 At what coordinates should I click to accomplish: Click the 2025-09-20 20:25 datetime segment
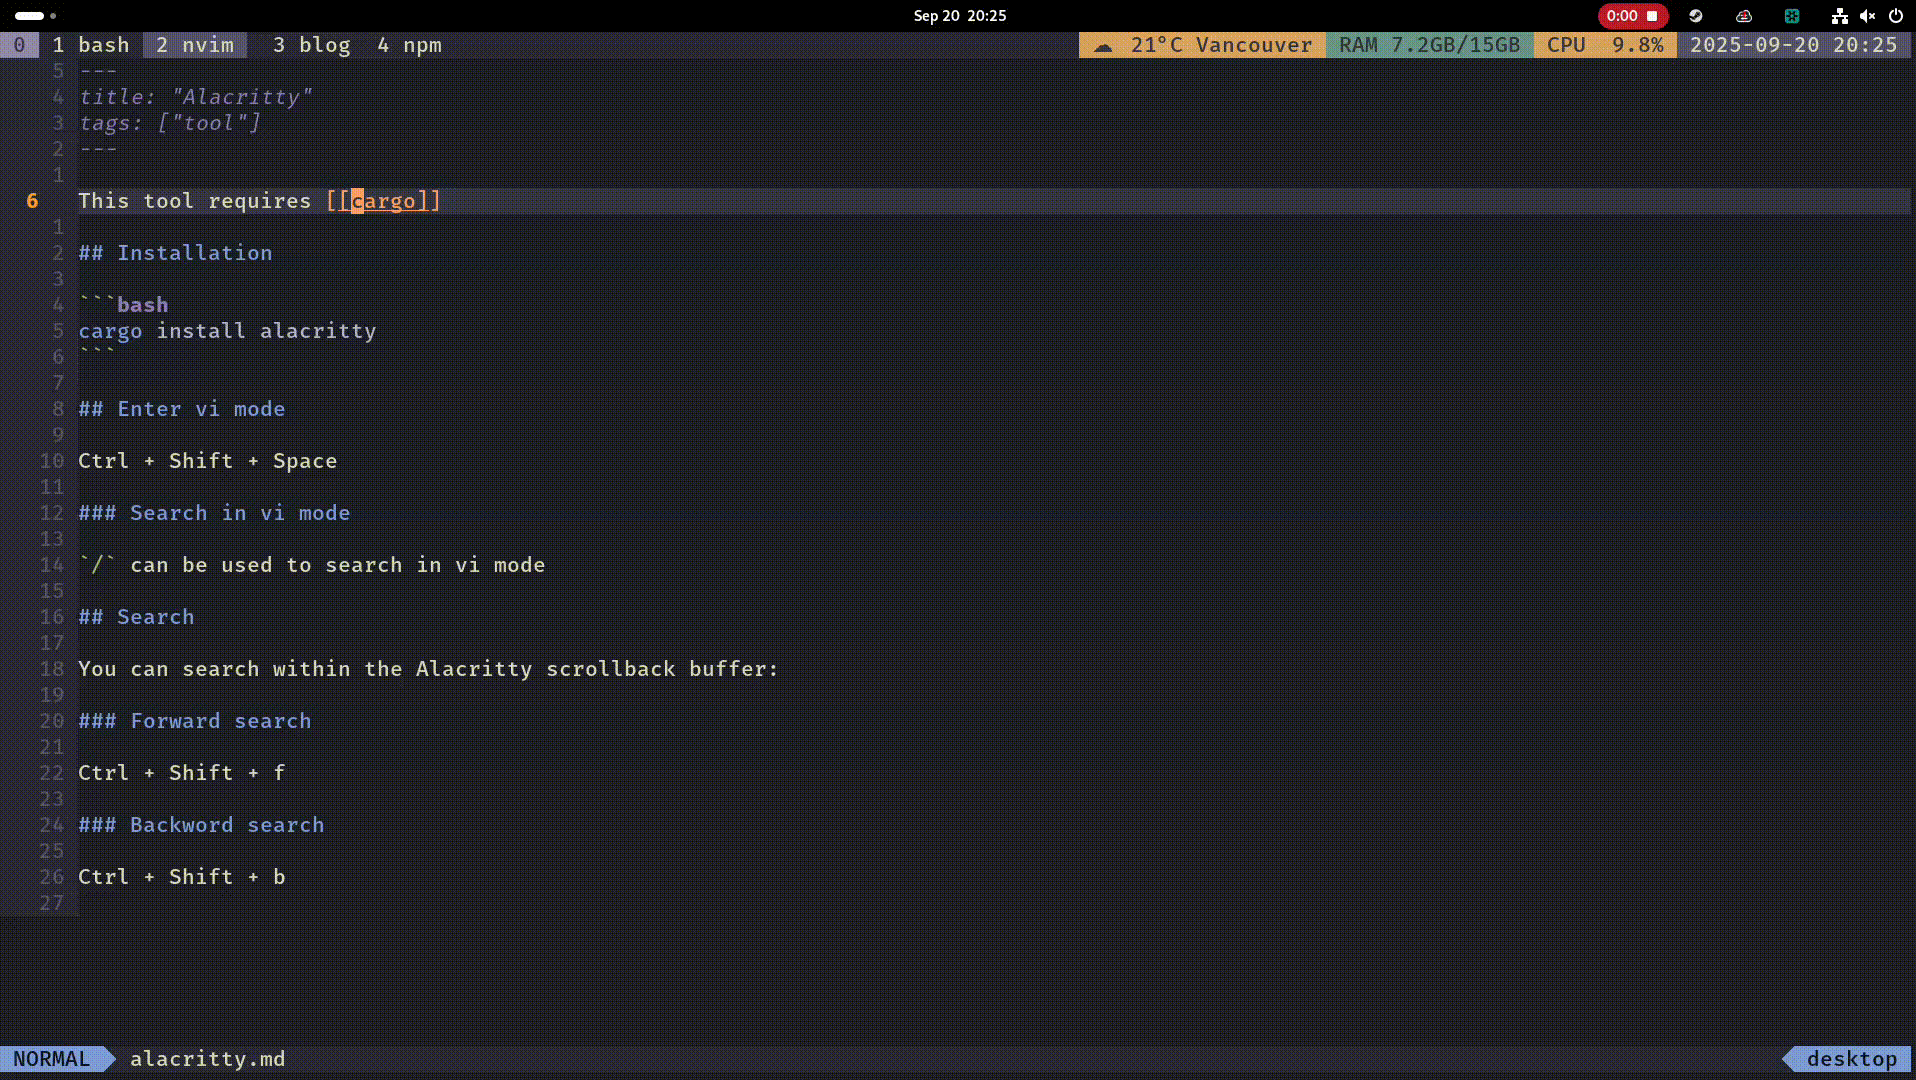coord(1793,45)
